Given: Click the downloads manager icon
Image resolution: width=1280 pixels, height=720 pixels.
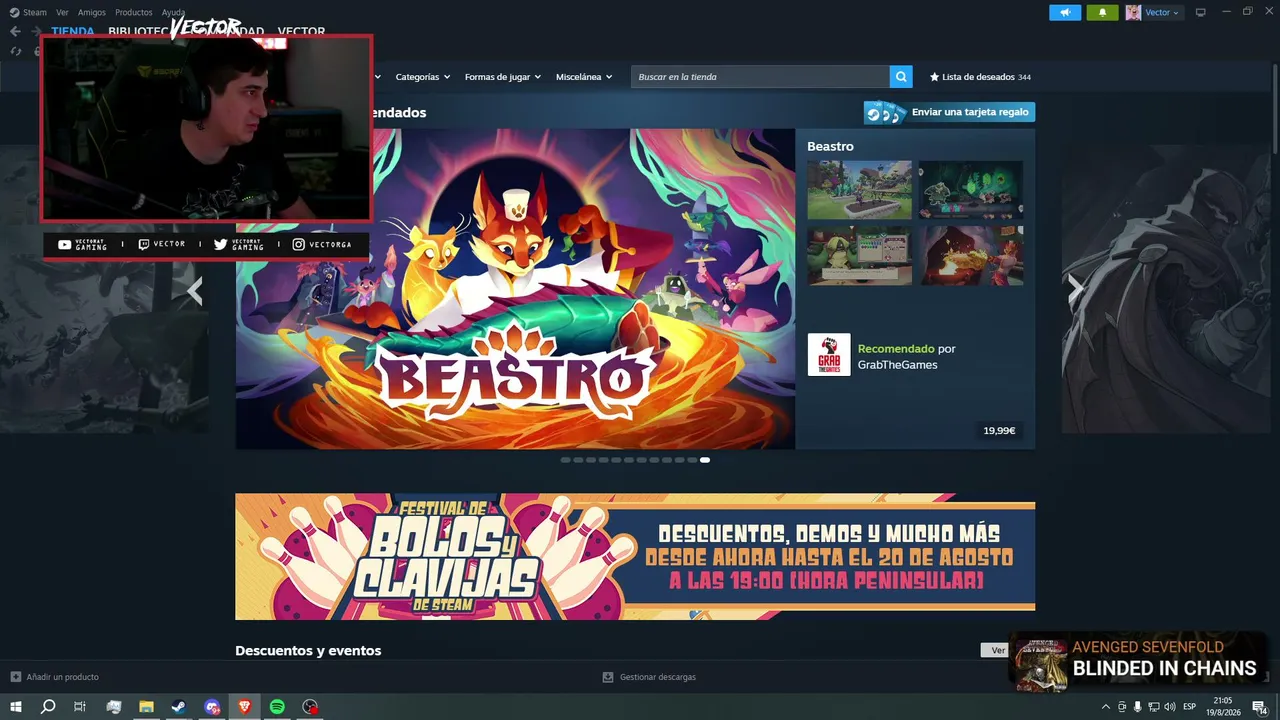Looking at the screenshot, I should (x=607, y=677).
